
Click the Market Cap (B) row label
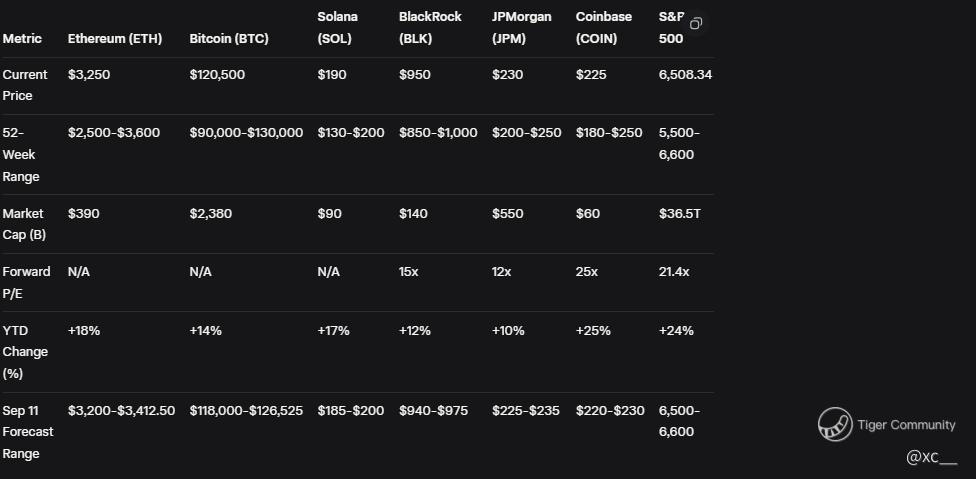pos(25,224)
